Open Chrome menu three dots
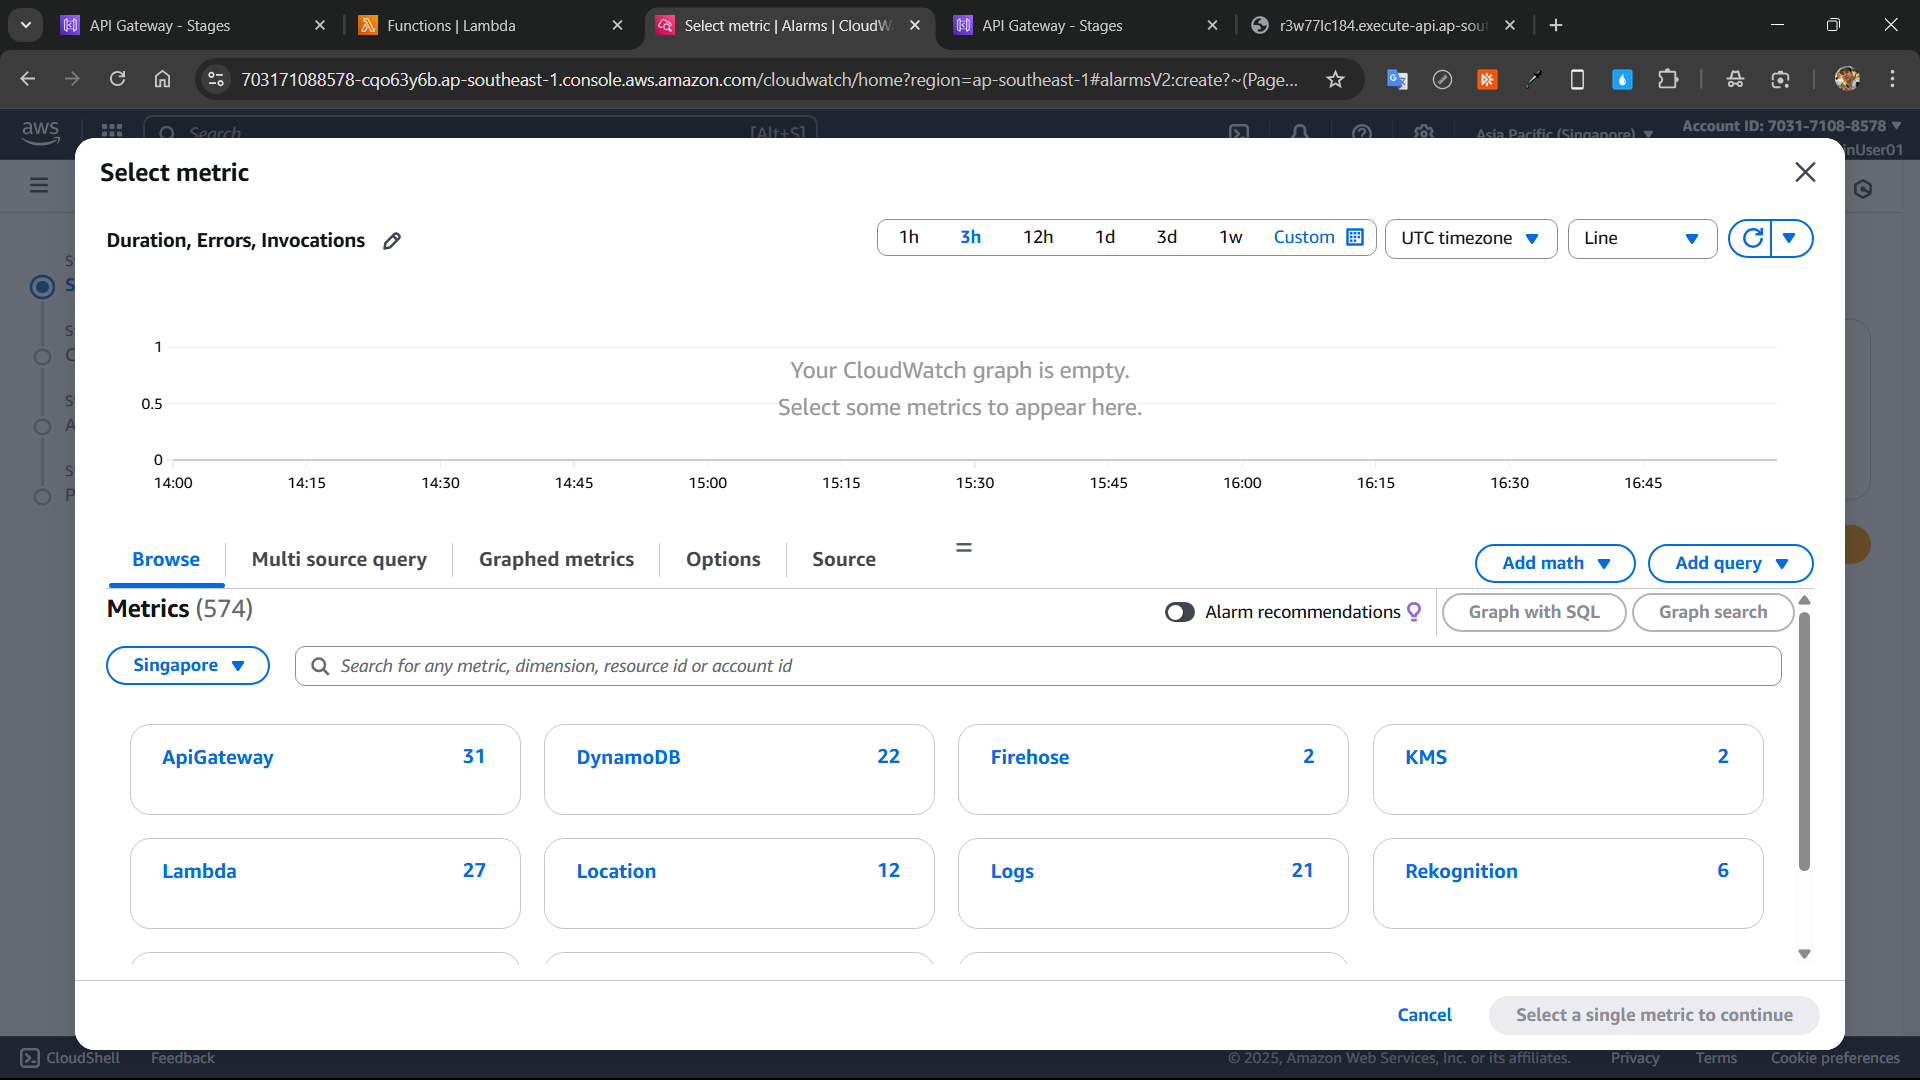 [1892, 79]
